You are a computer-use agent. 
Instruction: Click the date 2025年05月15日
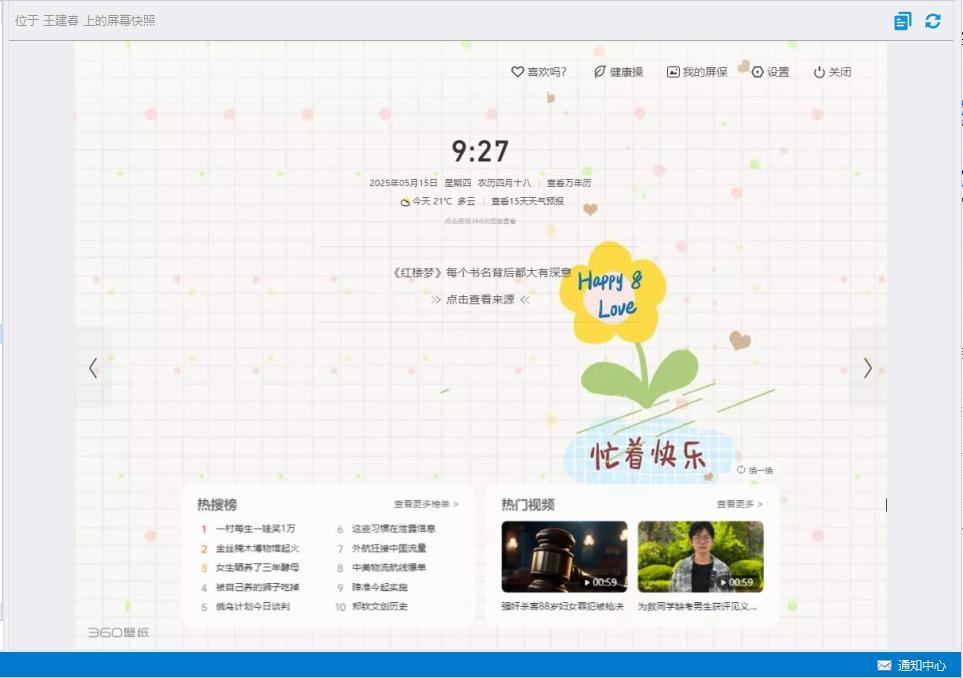click(x=403, y=183)
